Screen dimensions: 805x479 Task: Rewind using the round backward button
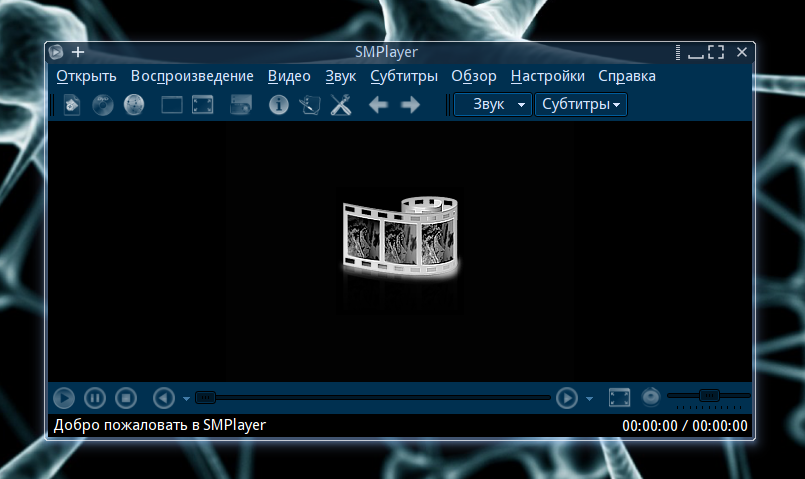click(x=164, y=398)
